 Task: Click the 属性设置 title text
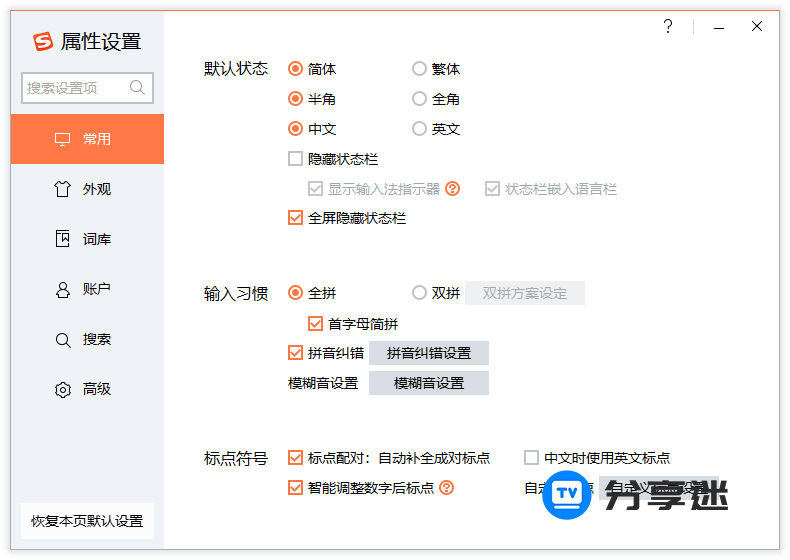pyautogui.click(x=101, y=41)
